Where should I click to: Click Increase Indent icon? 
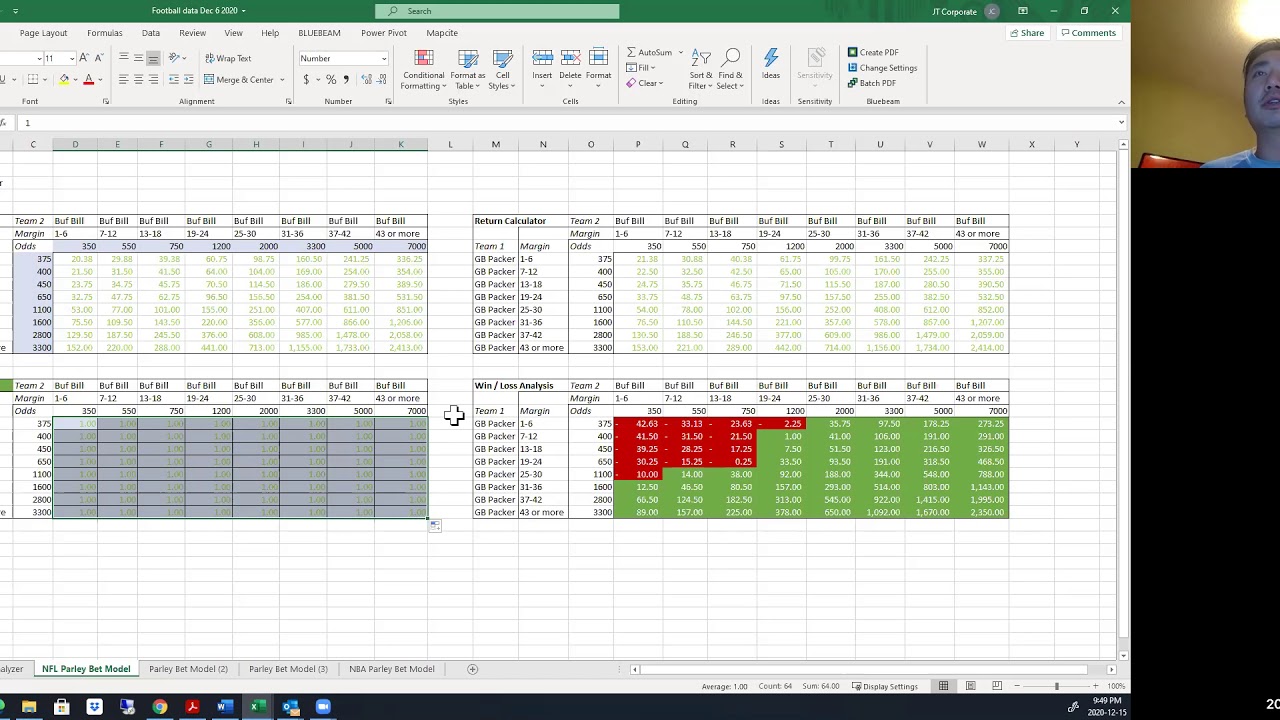[189, 80]
